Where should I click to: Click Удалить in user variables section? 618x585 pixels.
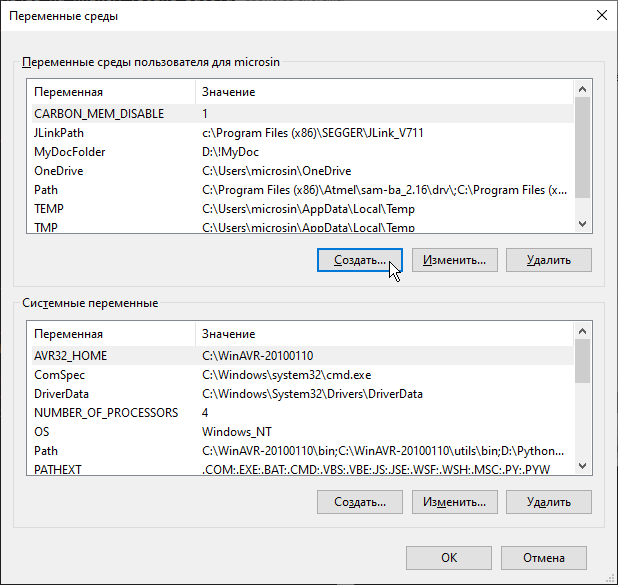coord(549,260)
